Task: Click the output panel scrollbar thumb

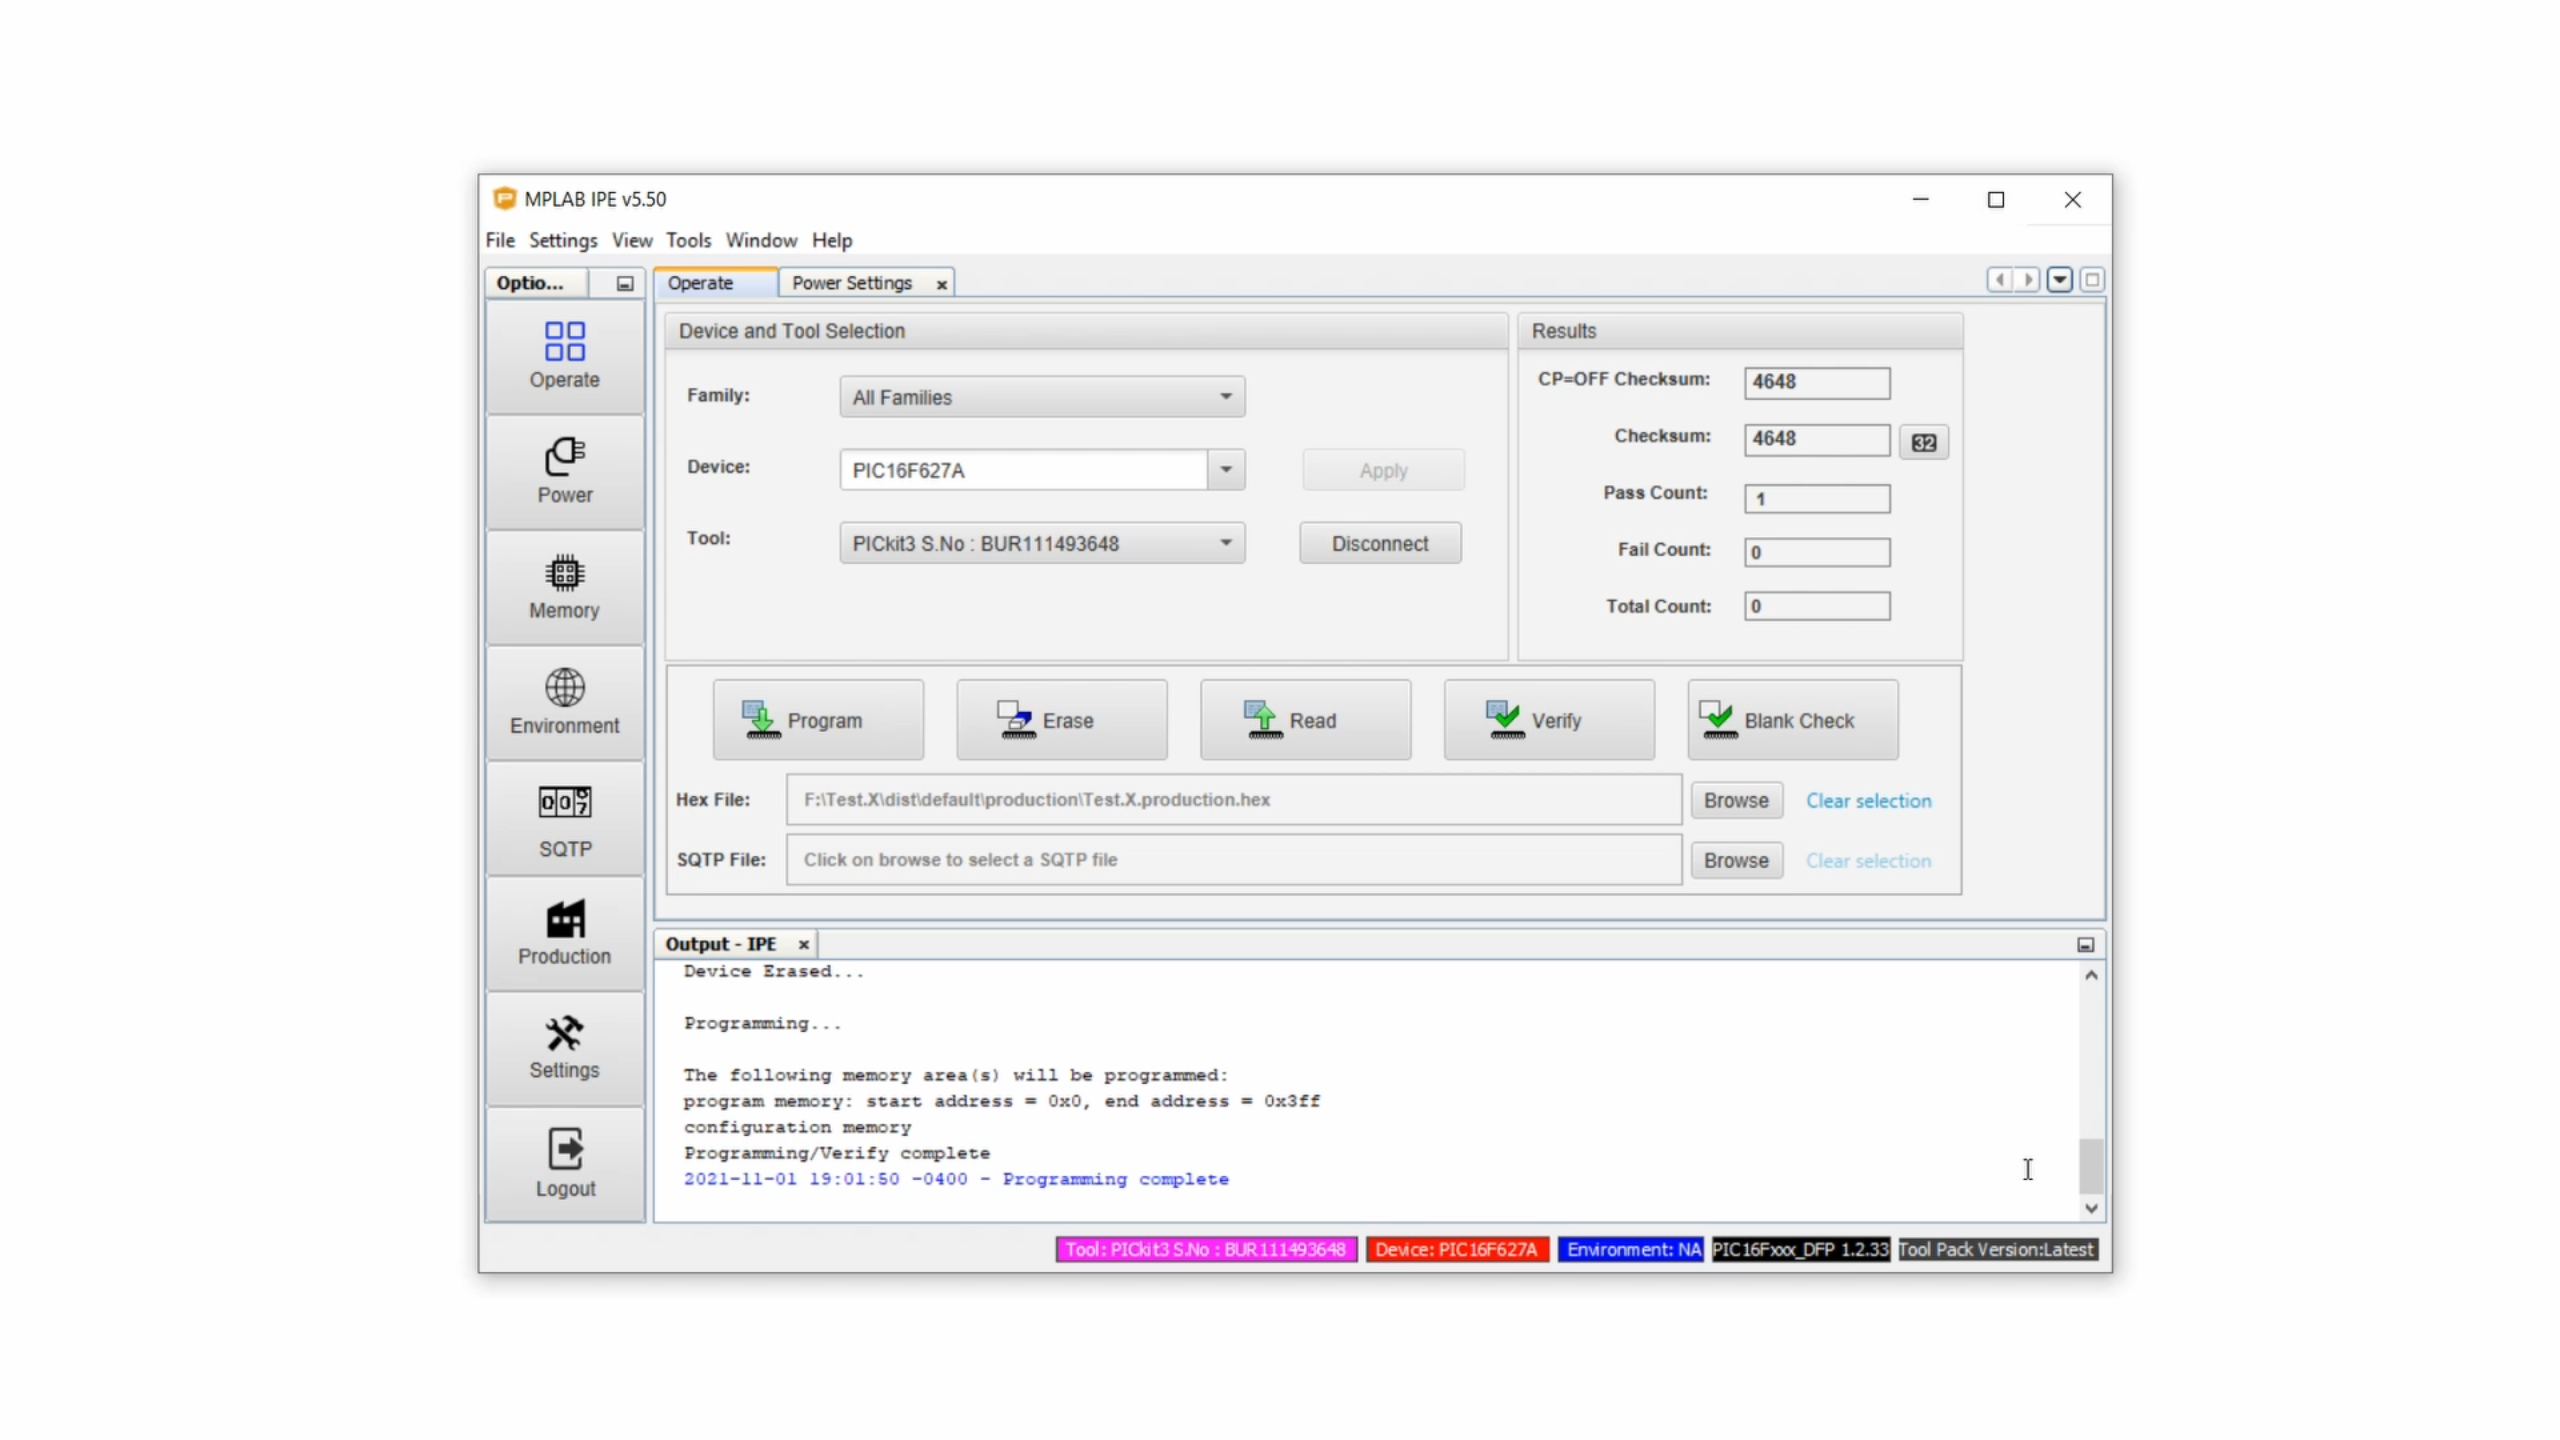Action: point(2090,1165)
